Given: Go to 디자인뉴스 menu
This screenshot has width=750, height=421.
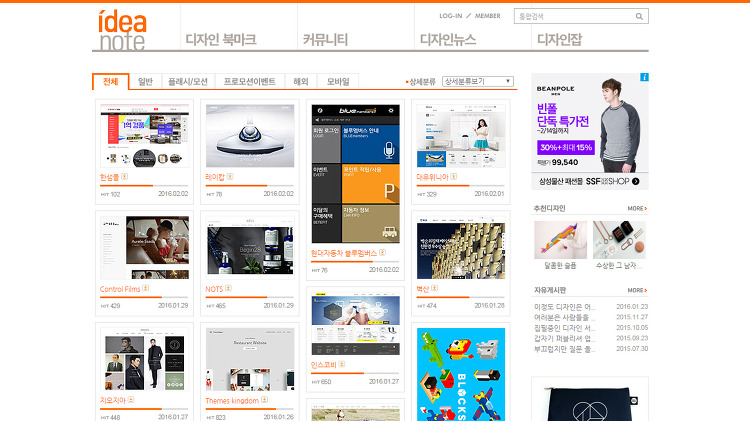Looking at the screenshot, I should 448,39.
